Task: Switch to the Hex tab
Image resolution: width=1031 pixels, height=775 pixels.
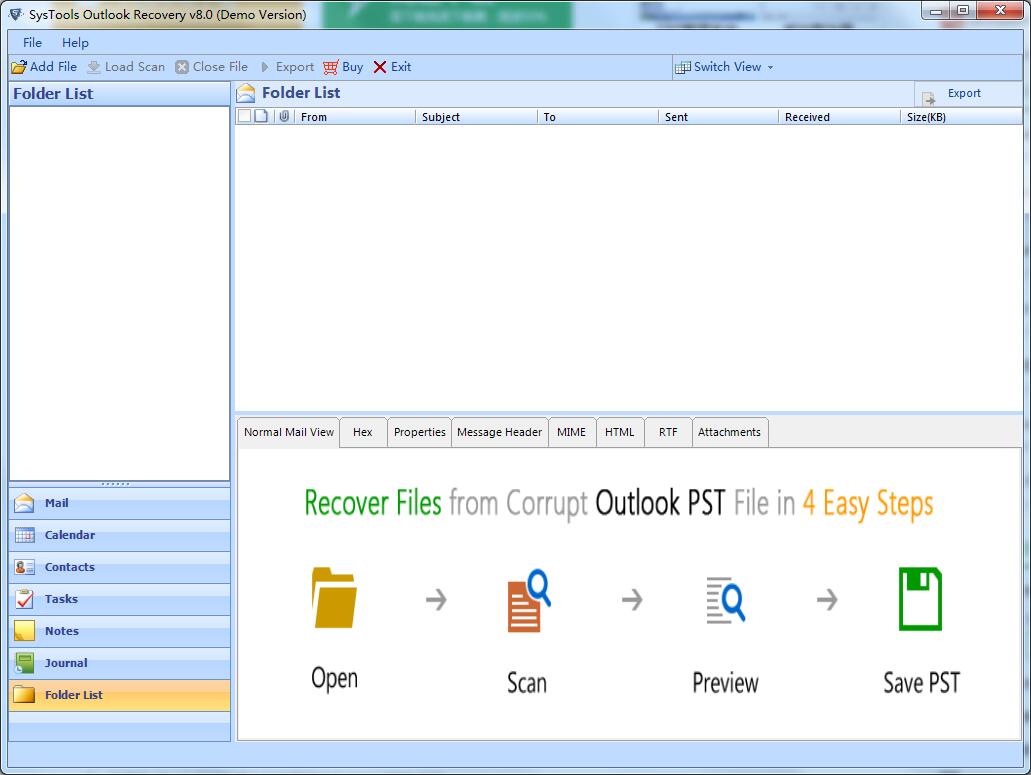Action: click(362, 433)
